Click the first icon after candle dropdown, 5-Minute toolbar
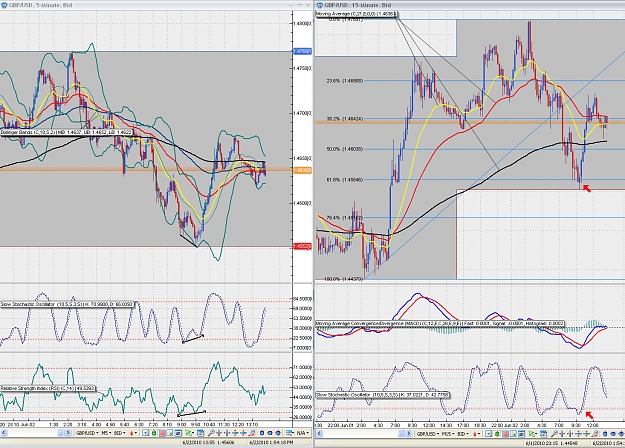This screenshot has width=625, height=448. click(145, 433)
